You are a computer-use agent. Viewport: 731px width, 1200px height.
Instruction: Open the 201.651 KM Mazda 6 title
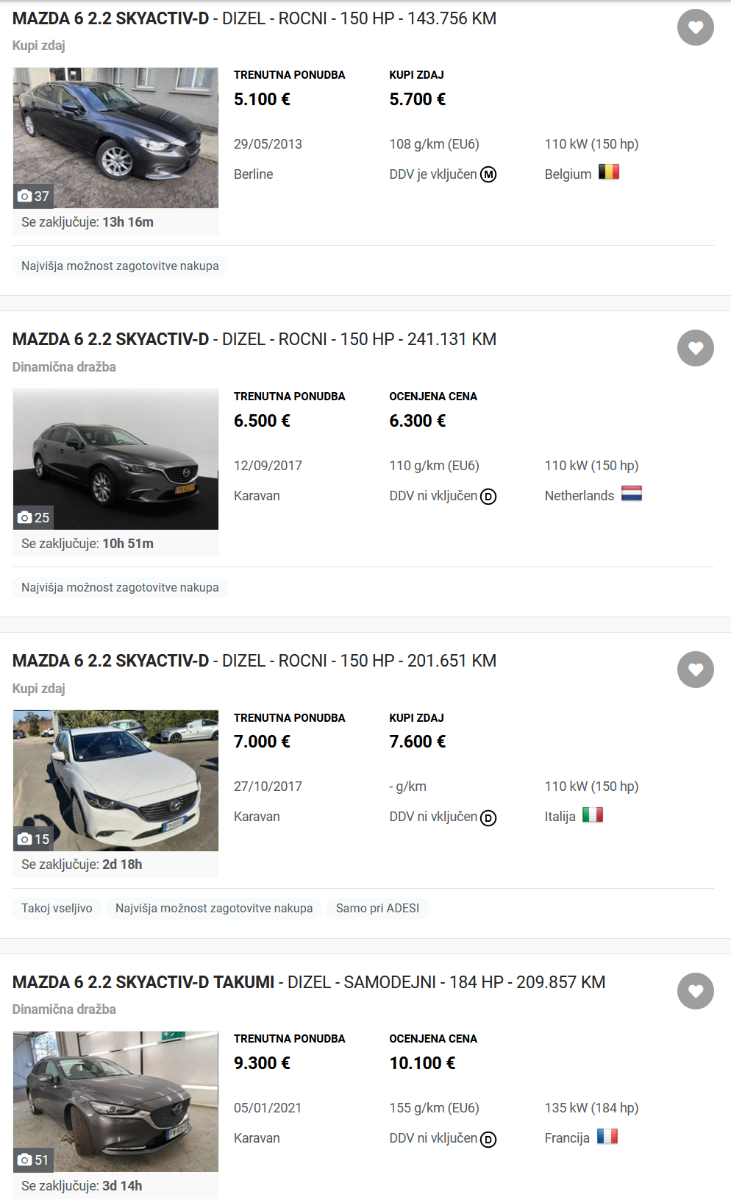point(254,661)
